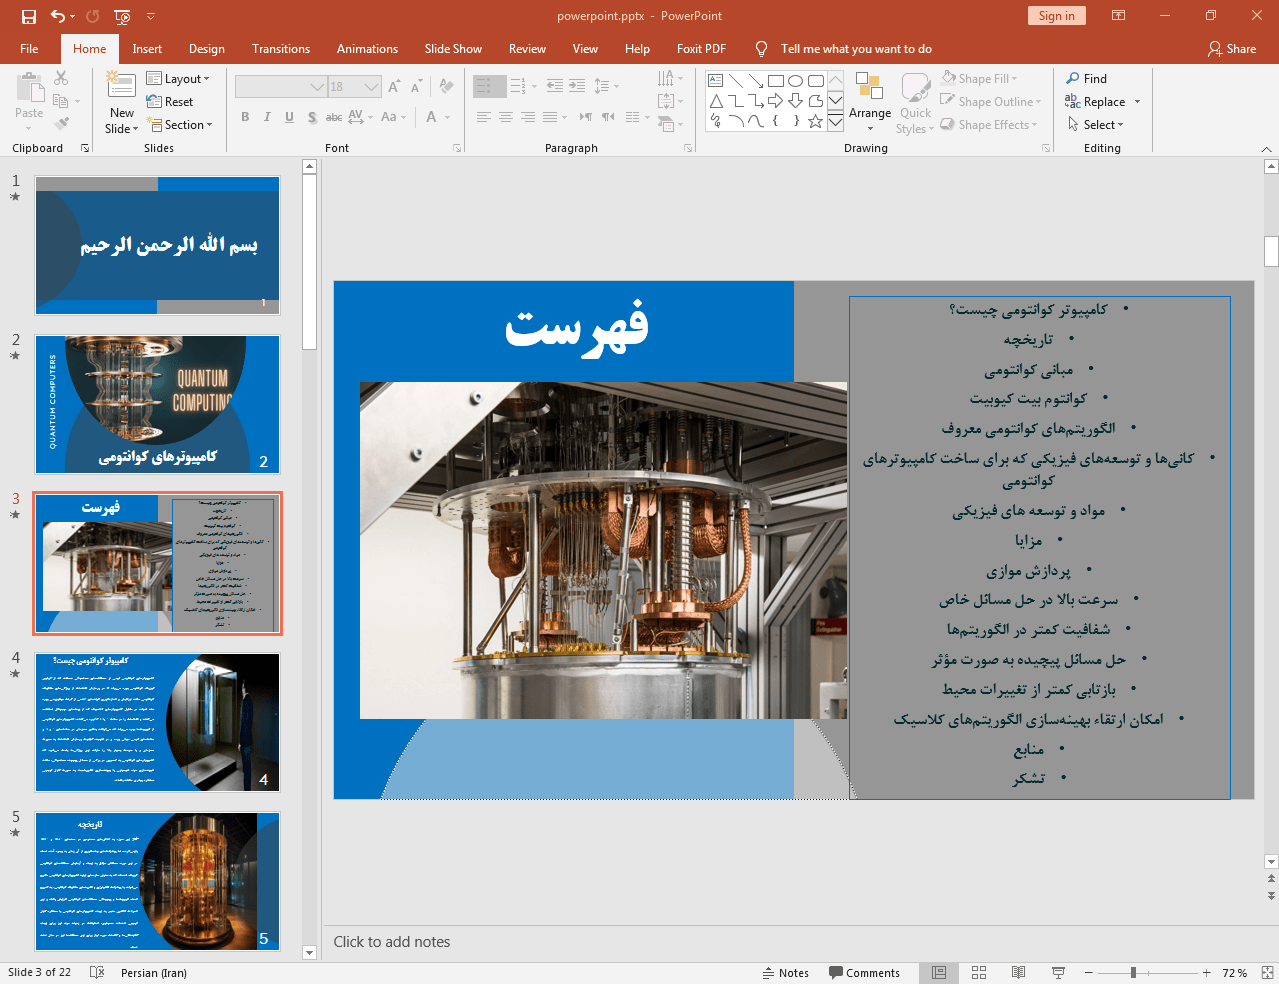This screenshot has width=1279, height=984.
Task: Click the Tell me what you want search field
Action: pos(856,49)
